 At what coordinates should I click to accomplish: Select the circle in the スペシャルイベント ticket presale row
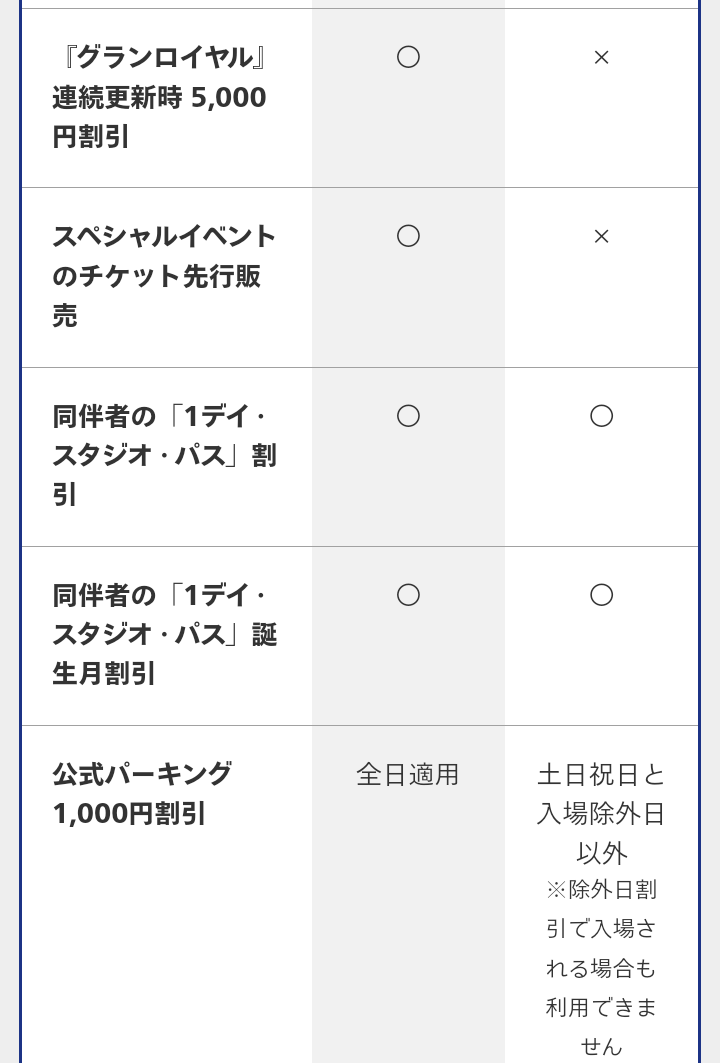coord(408,236)
